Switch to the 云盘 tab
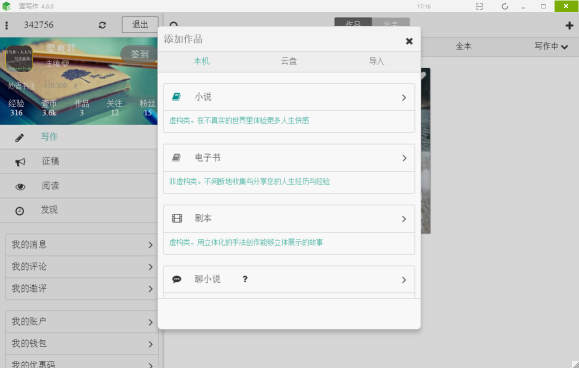Screen dimensions: 579x368 pos(289,61)
